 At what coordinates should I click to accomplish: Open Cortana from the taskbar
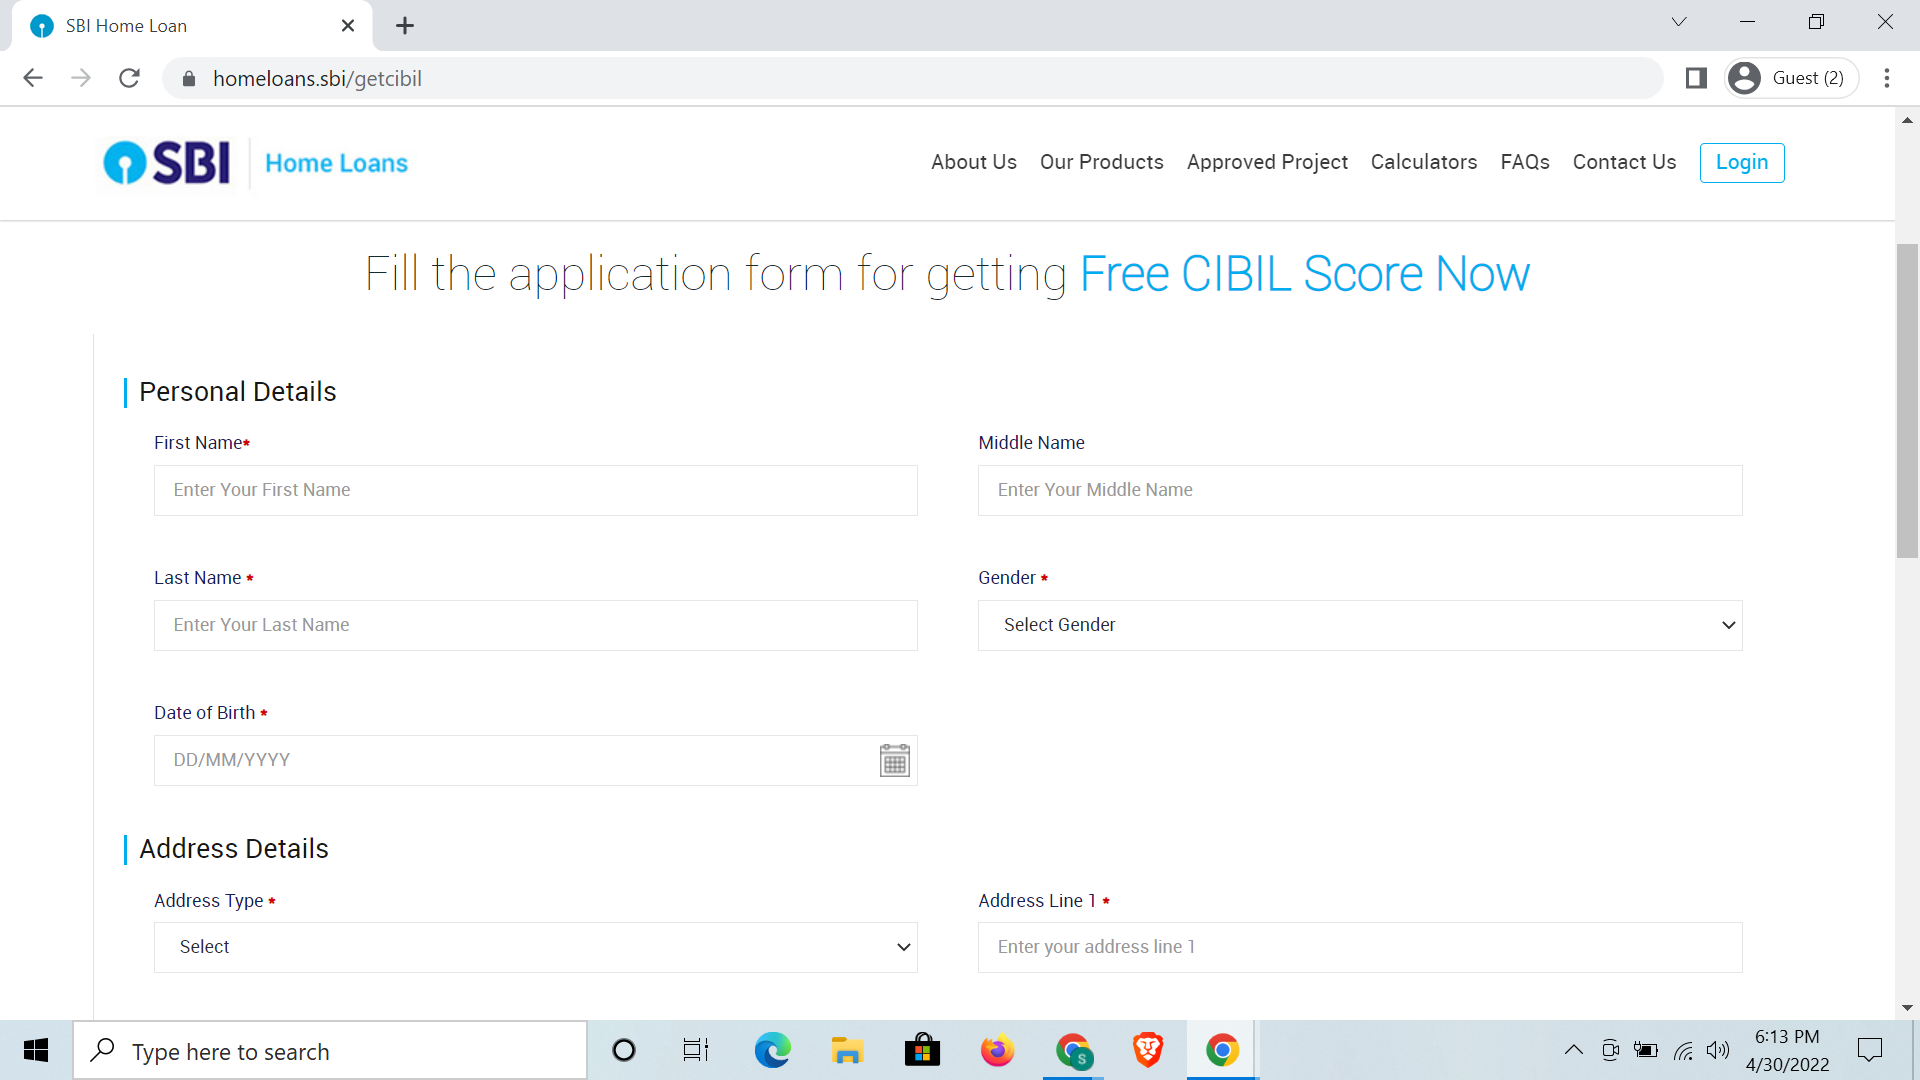(x=624, y=1050)
